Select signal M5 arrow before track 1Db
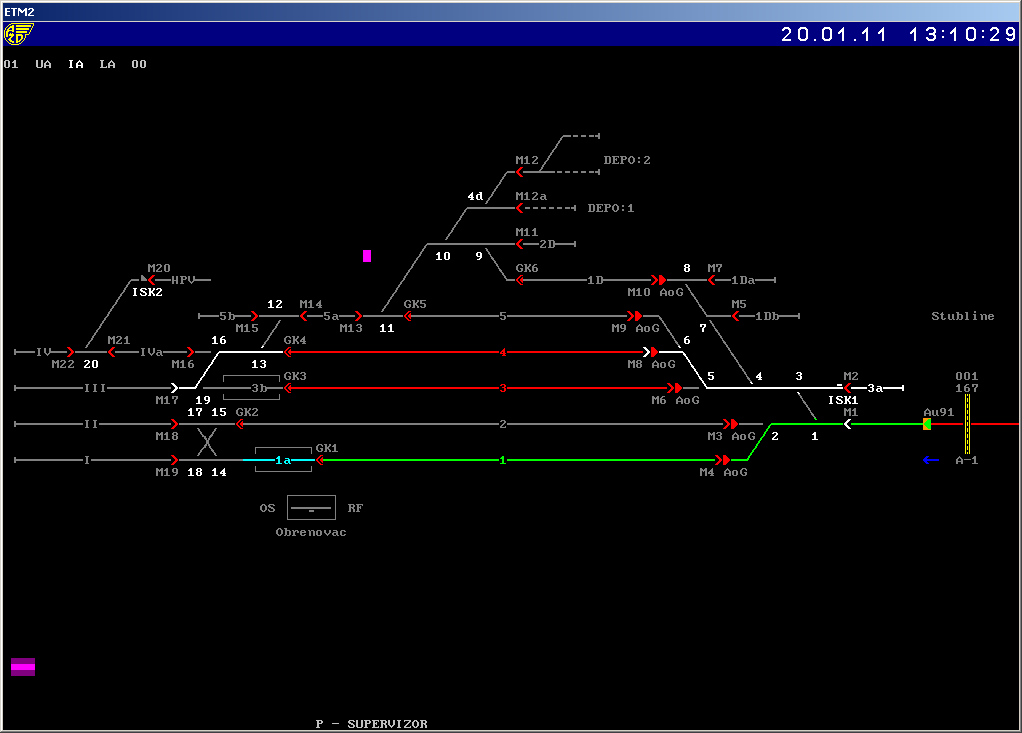The width and height of the screenshot is (1022, 733). (735, 316)
